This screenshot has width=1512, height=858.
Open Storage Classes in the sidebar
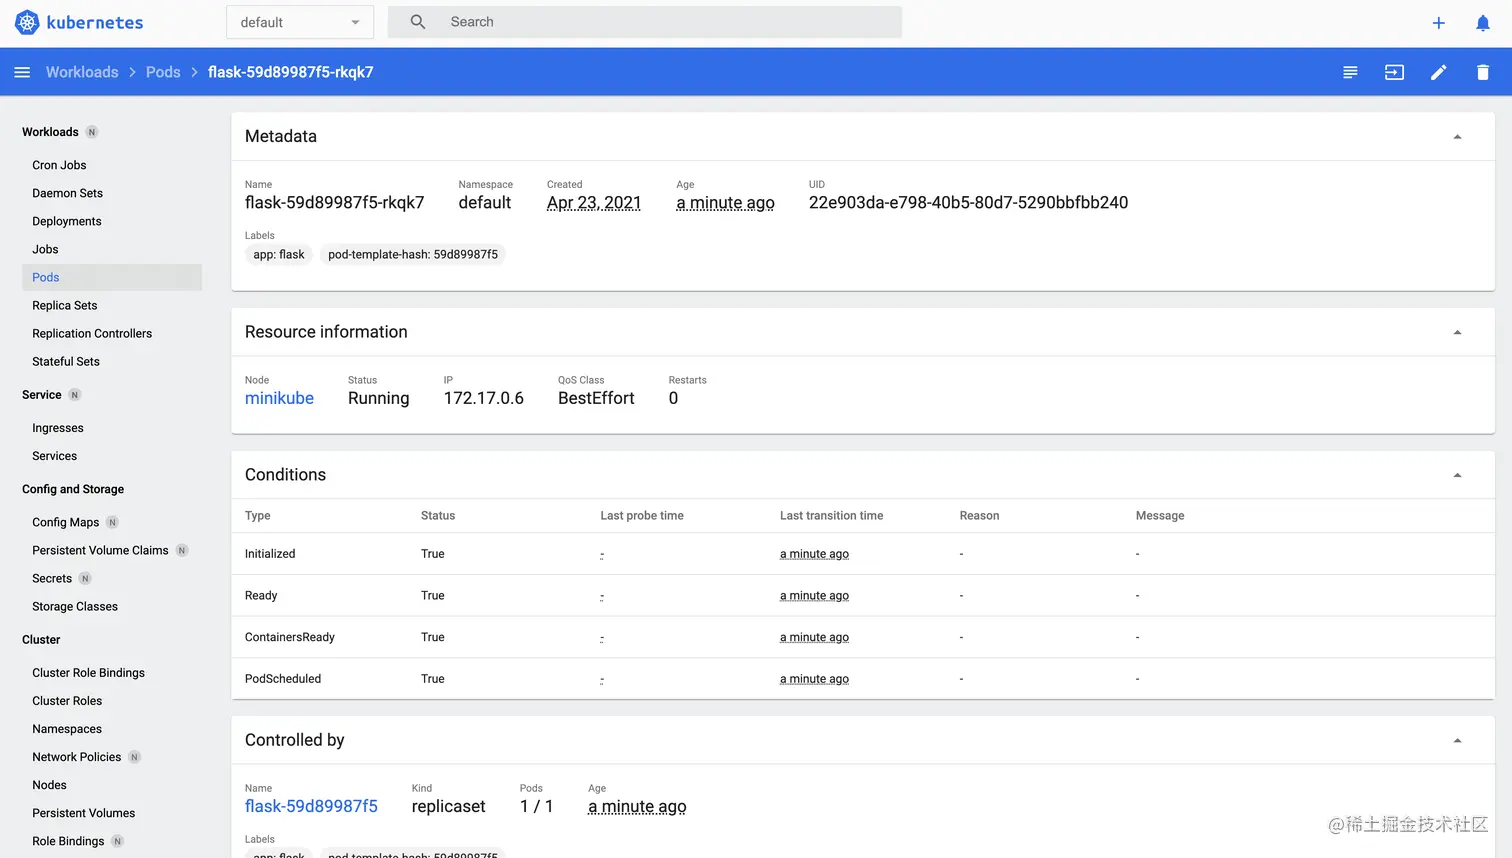(75, 606)
